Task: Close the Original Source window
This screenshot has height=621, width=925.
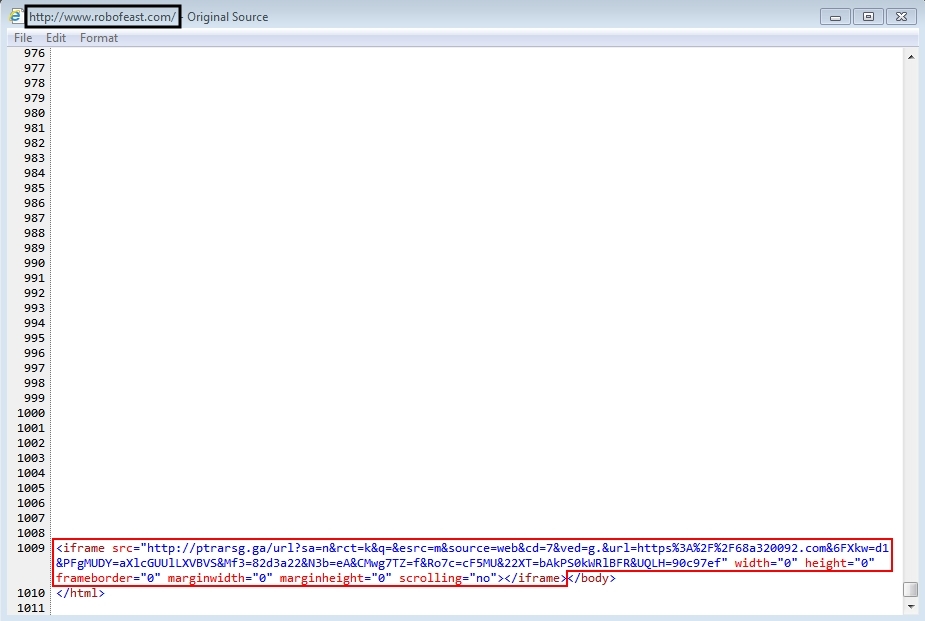Action: point(900,16)
